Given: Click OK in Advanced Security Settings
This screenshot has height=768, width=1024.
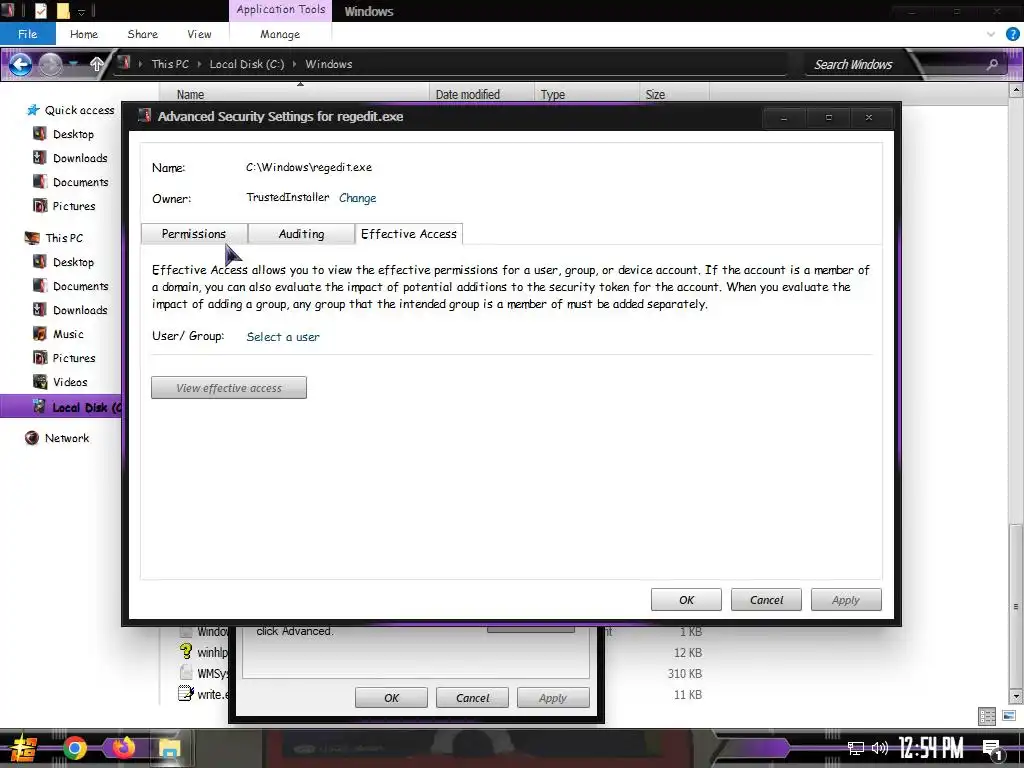Looking at the screenshot, I should point(686,600).
